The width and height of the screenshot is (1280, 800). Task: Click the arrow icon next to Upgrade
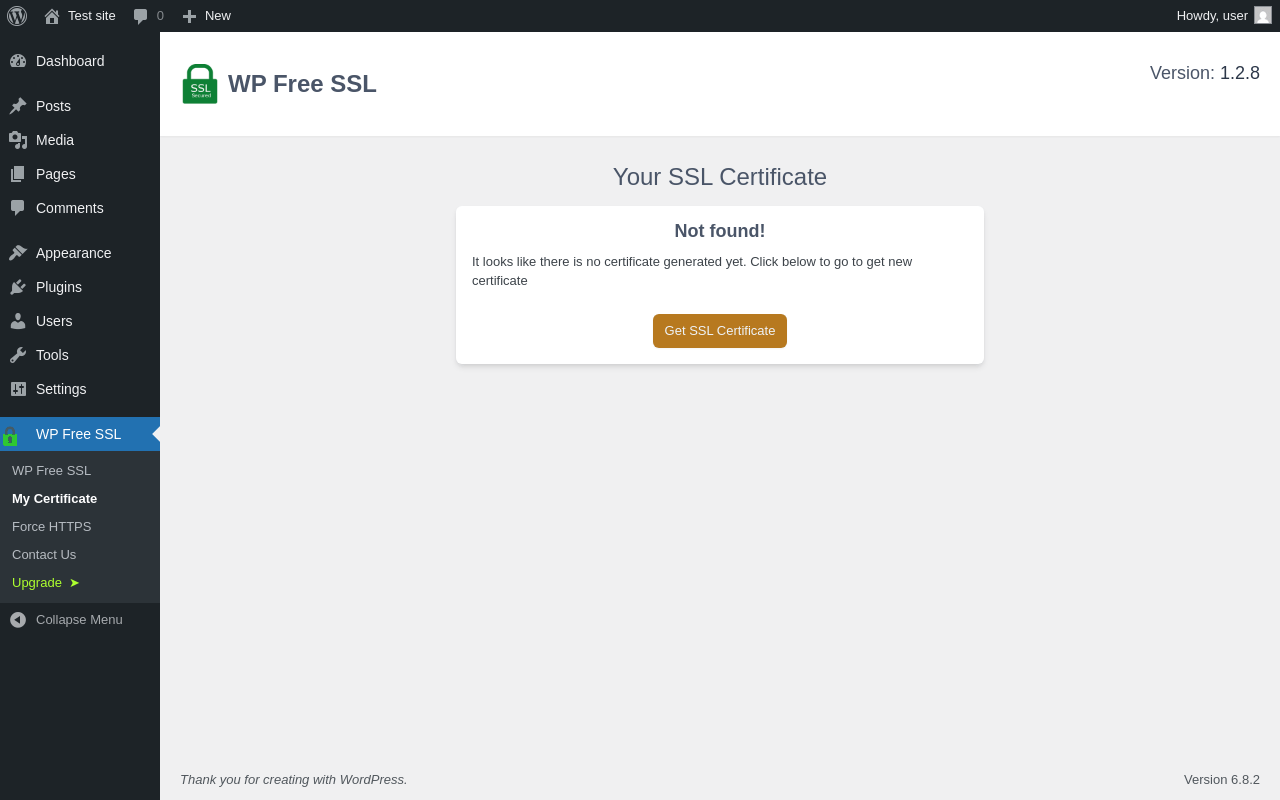74,583
